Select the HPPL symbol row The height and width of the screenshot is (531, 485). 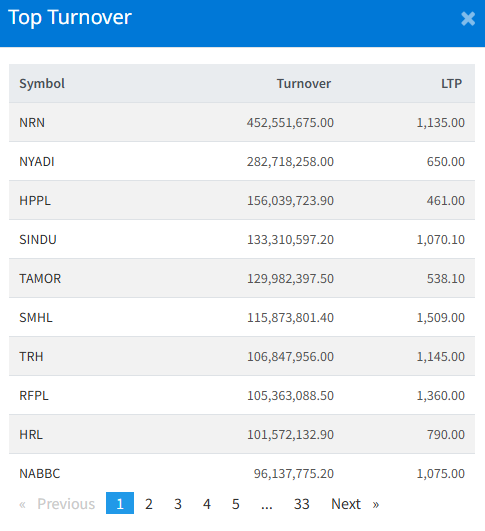pyautogui.click(x=242, y=200)
